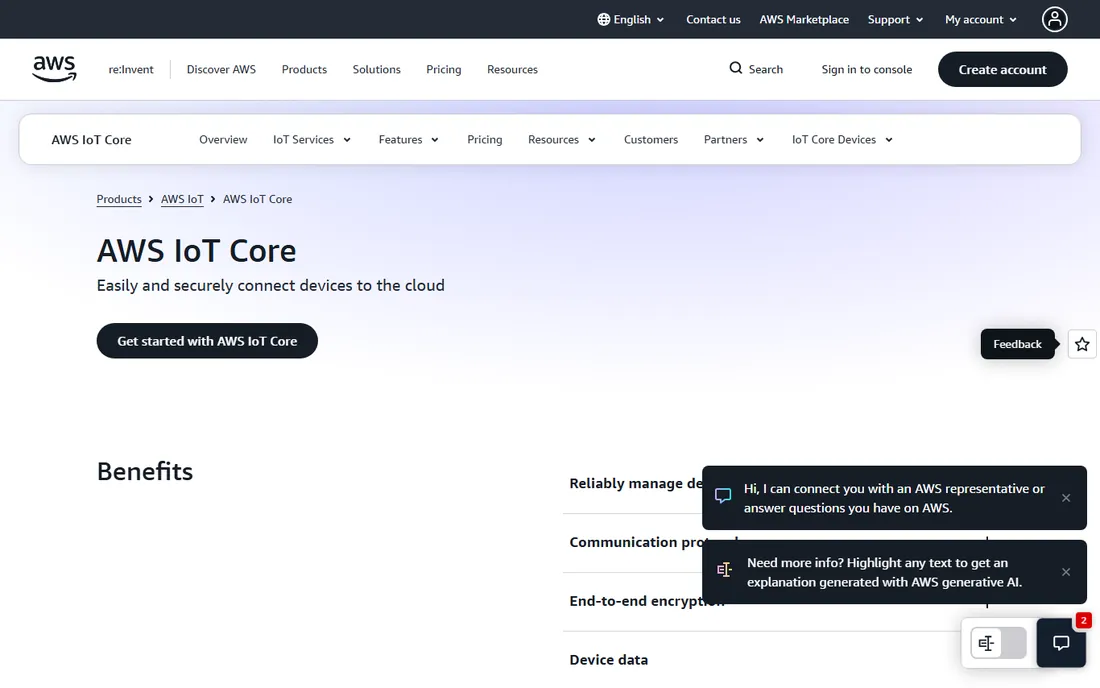The image size is (1100, 688).
Task: Open Resources in the main navigation
Action: 512,69
